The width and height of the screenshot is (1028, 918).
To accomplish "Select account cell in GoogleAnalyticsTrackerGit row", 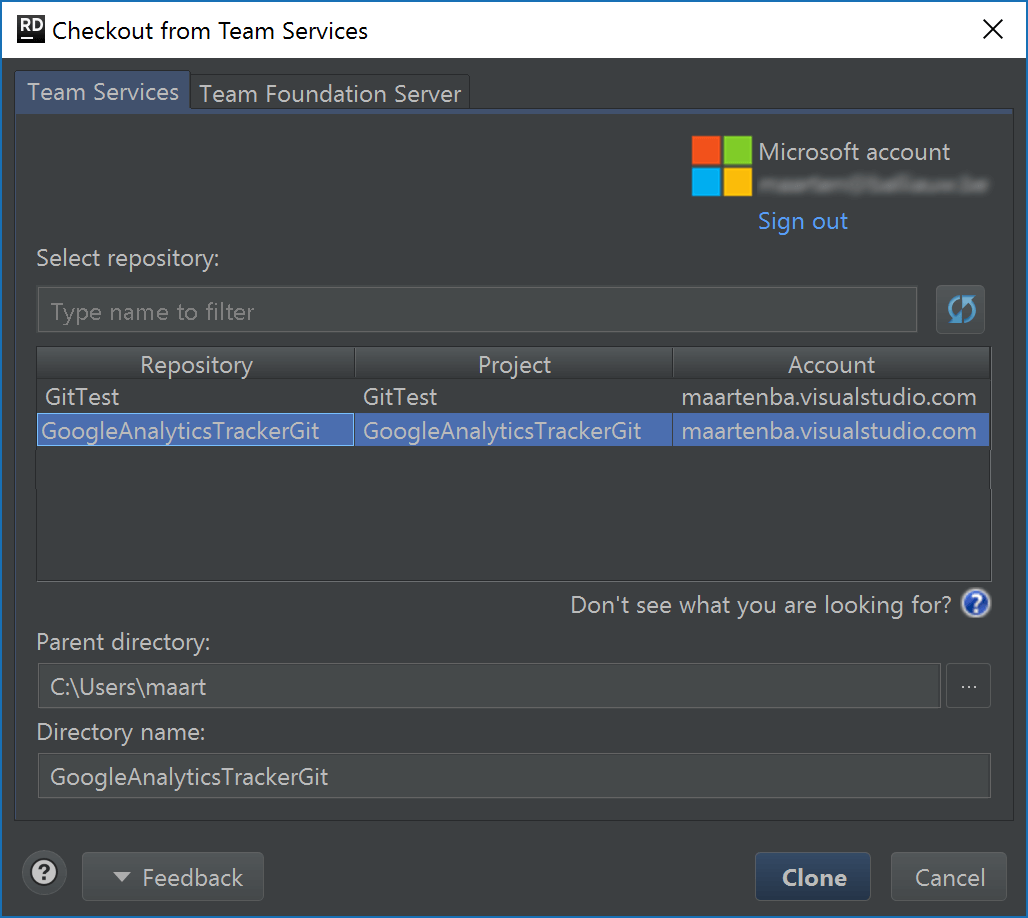I will tap(831, 430).
